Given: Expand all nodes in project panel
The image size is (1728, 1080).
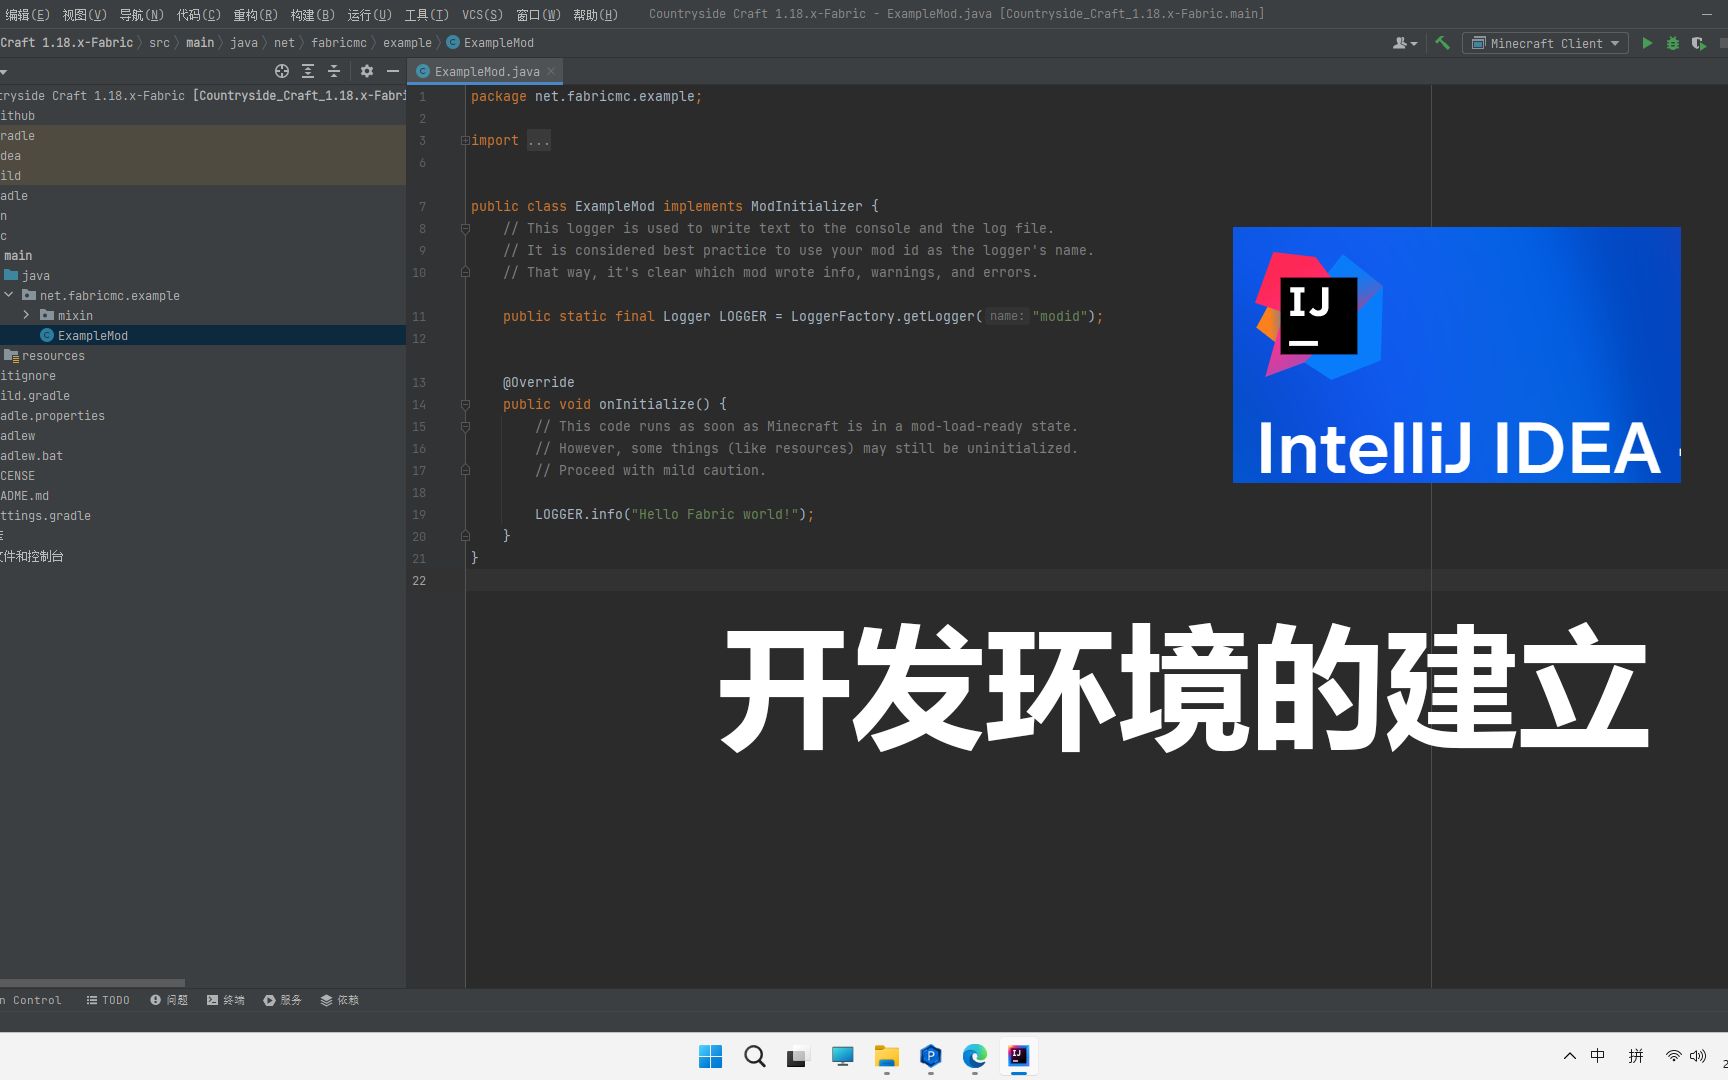Looking at the screenshot, I should (308, 71).
